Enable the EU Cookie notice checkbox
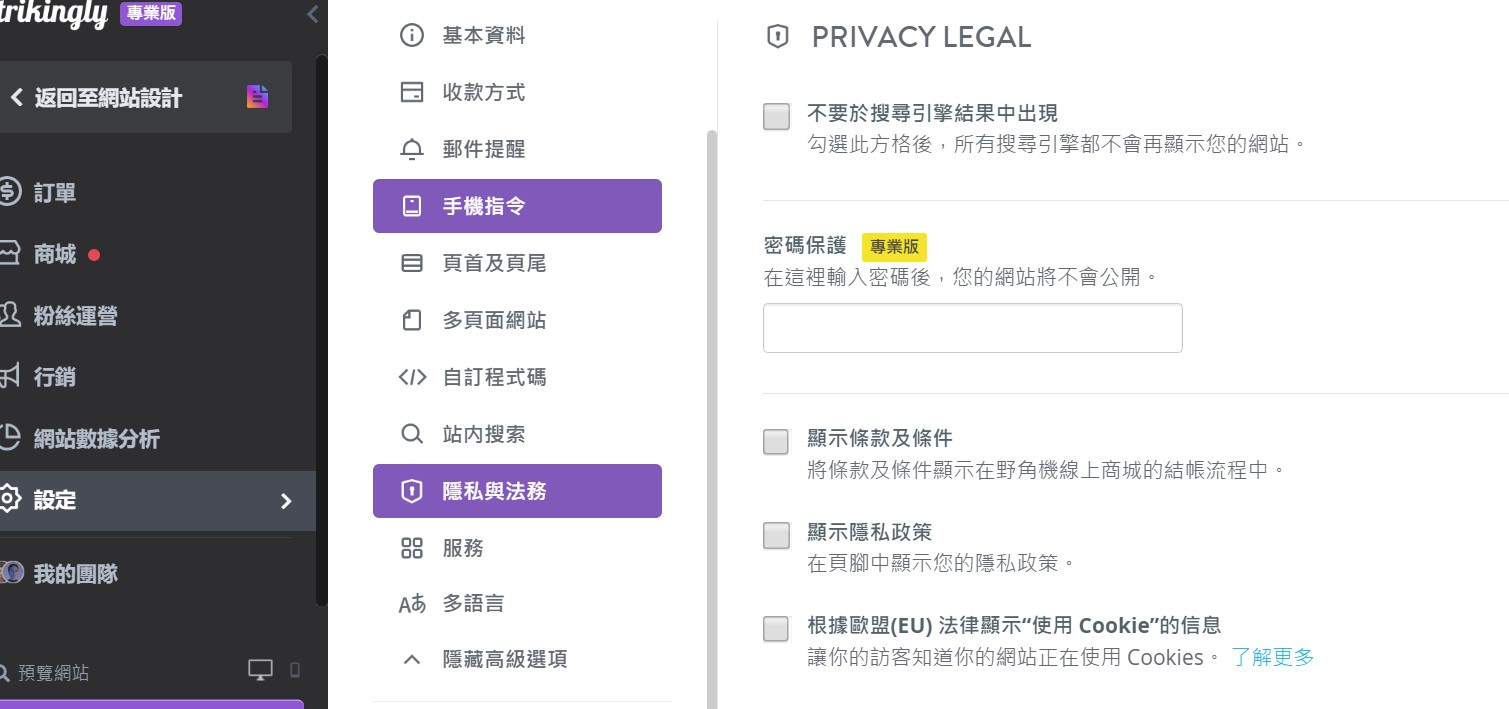Viewport: 1509px width, 709px height. pos(775,629)
